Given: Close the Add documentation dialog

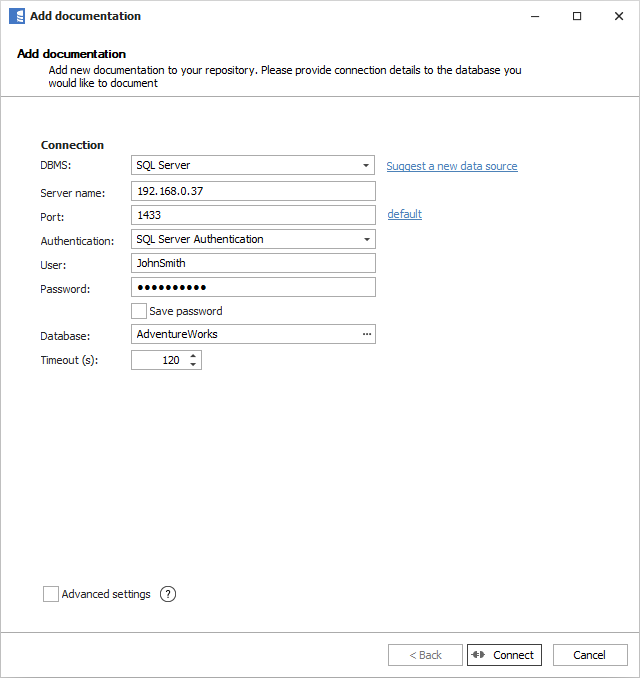Looking at the screenshot, I should 619,16.
